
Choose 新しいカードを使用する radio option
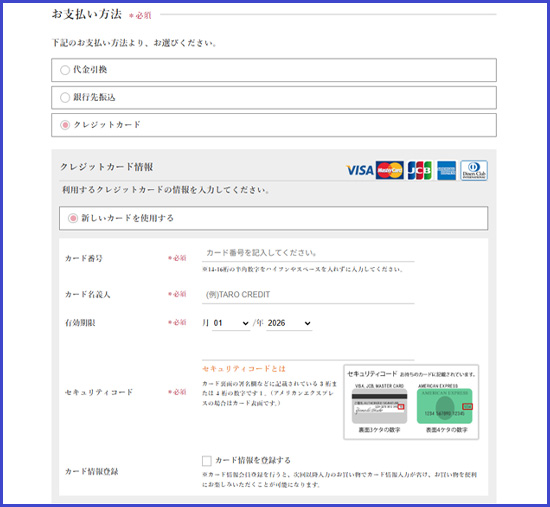click(x=73, y=218)
